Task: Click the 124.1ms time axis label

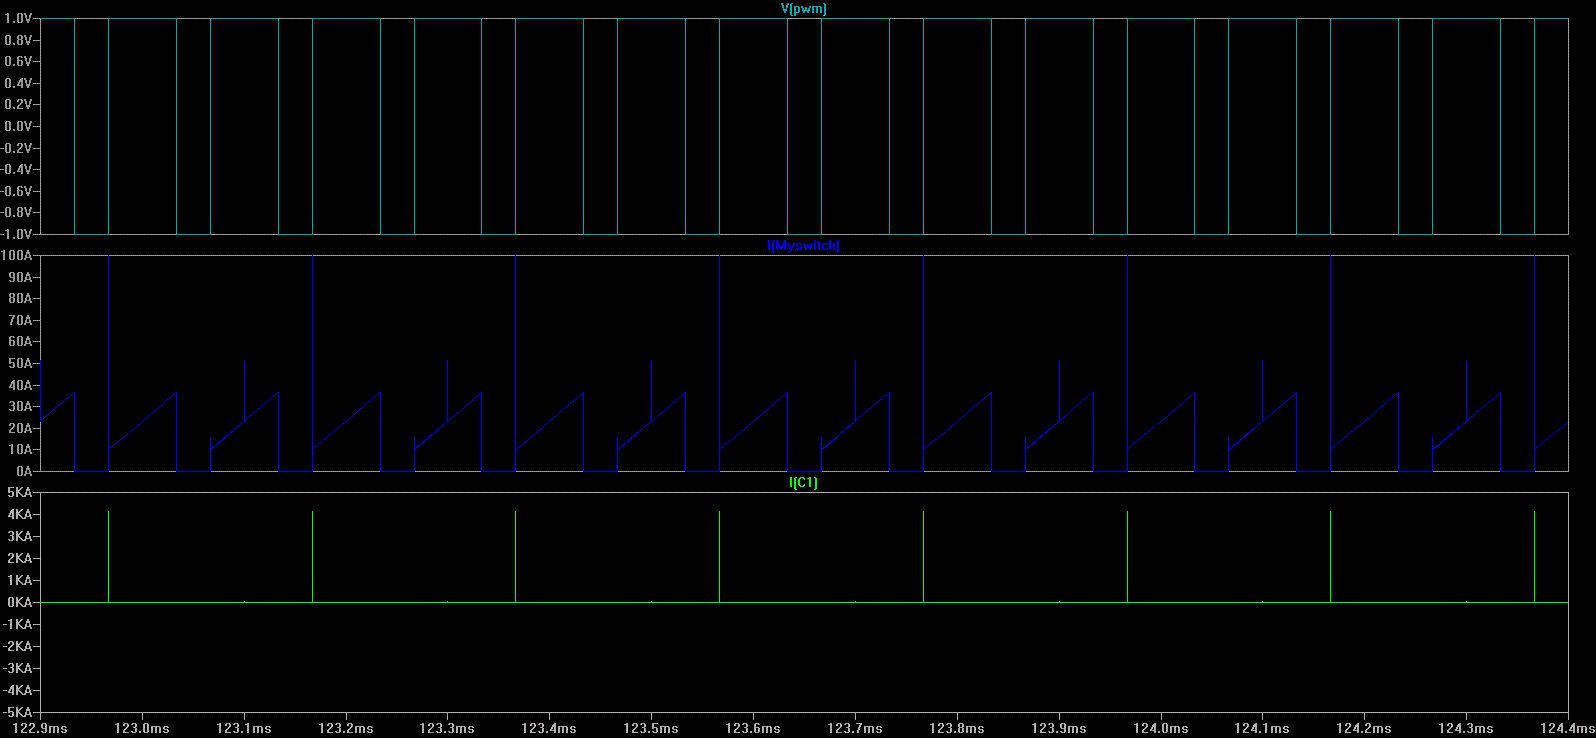Action: [1262, 728]
